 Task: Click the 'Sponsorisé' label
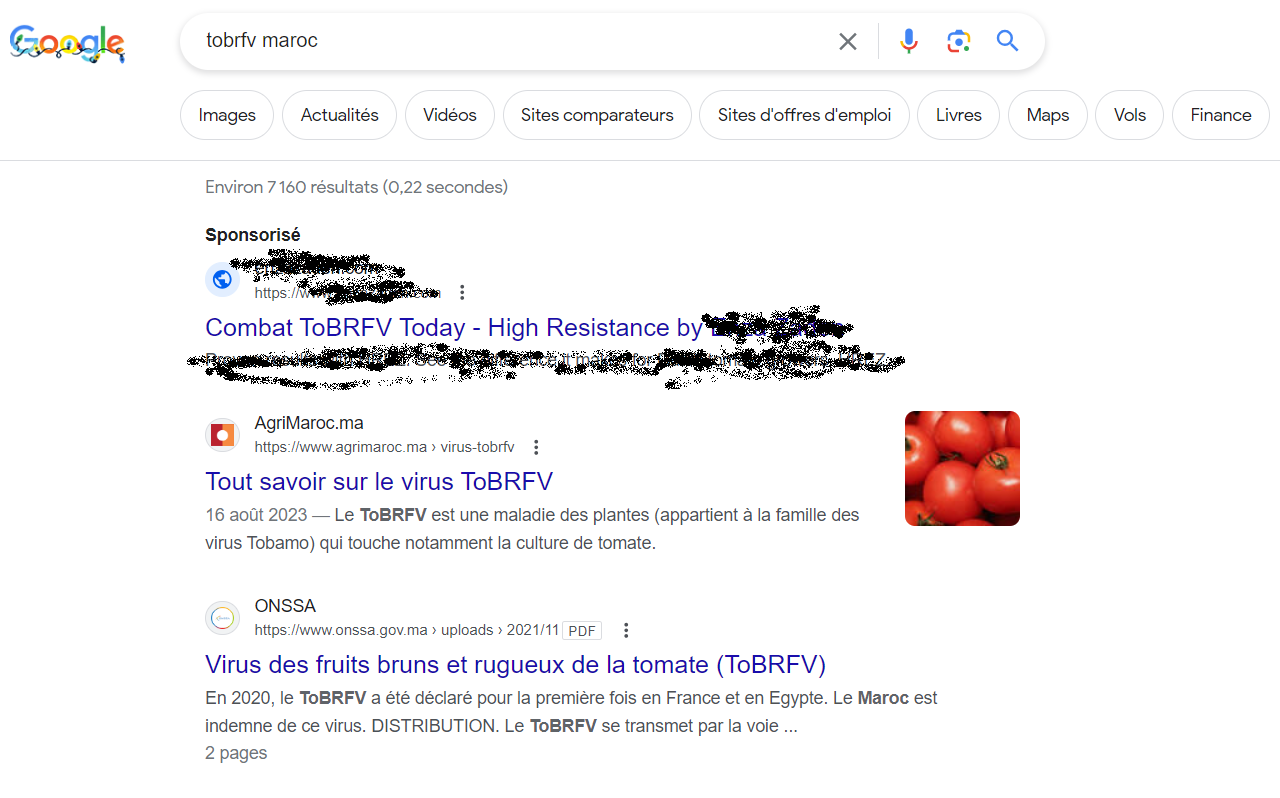pos(253,235)
